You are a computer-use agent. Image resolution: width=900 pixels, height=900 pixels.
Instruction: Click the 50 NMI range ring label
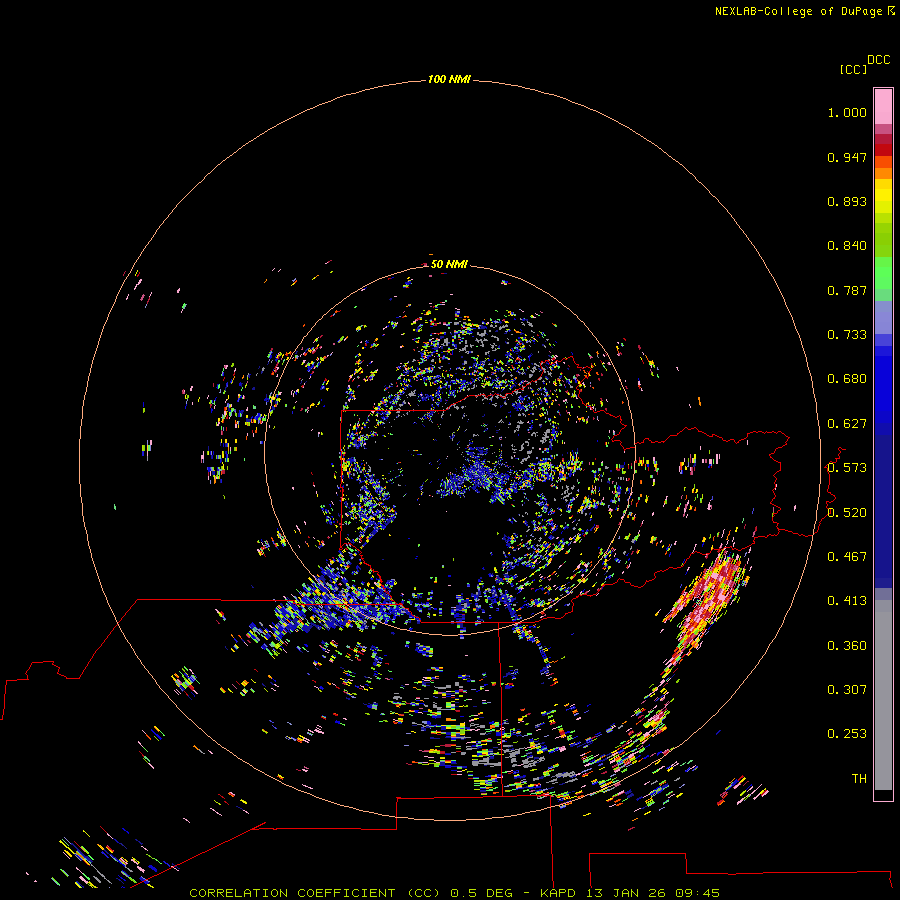[x=449, y=264]
